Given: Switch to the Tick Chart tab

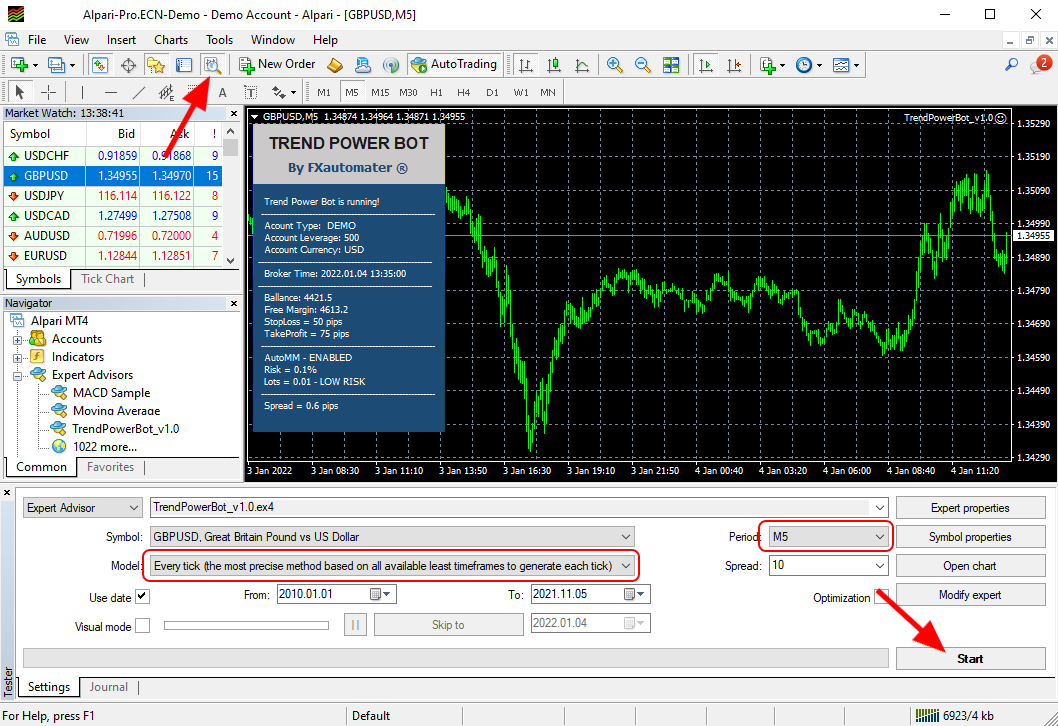Looking at the screenshot, I should pyautogui.click(x=107, y=279).
